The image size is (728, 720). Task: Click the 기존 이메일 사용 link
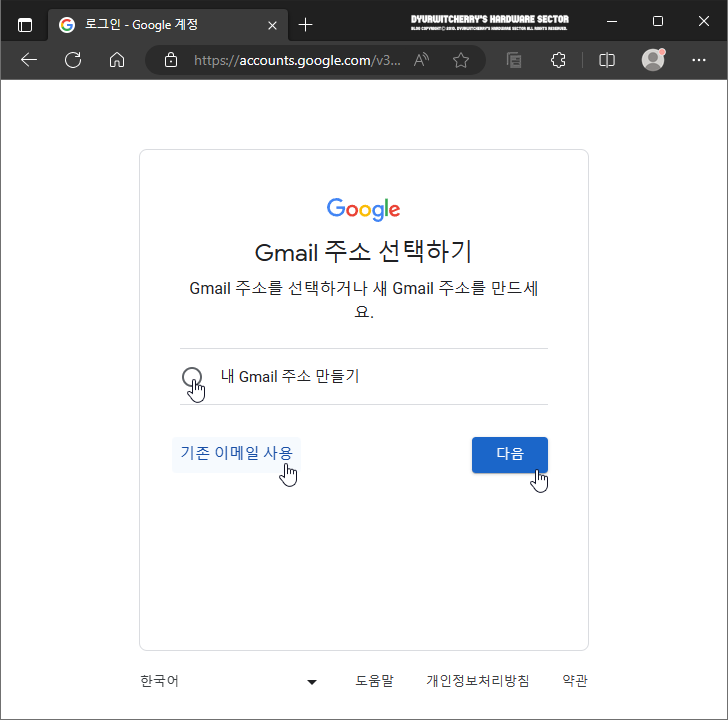pos(236,454)
